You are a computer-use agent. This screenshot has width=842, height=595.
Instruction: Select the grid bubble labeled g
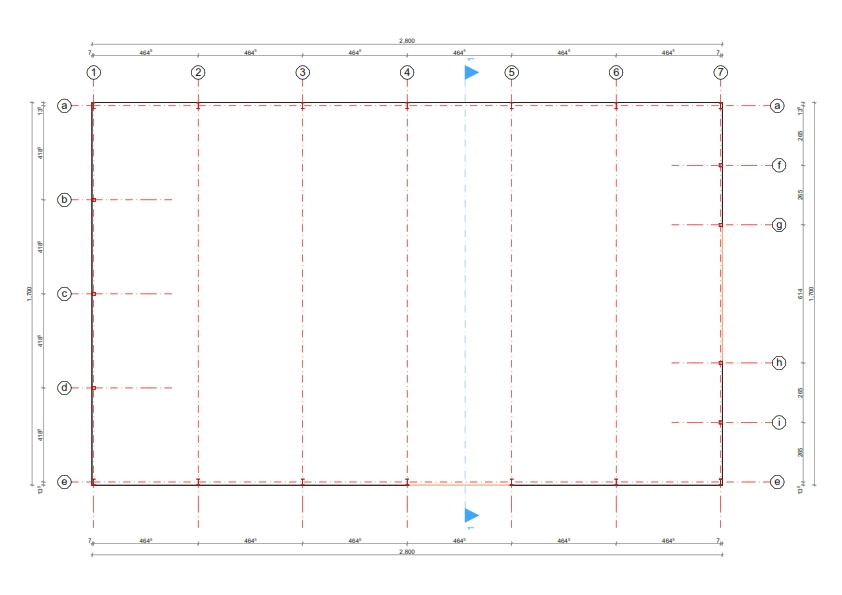pyautogui.click(x=779, y=225)
